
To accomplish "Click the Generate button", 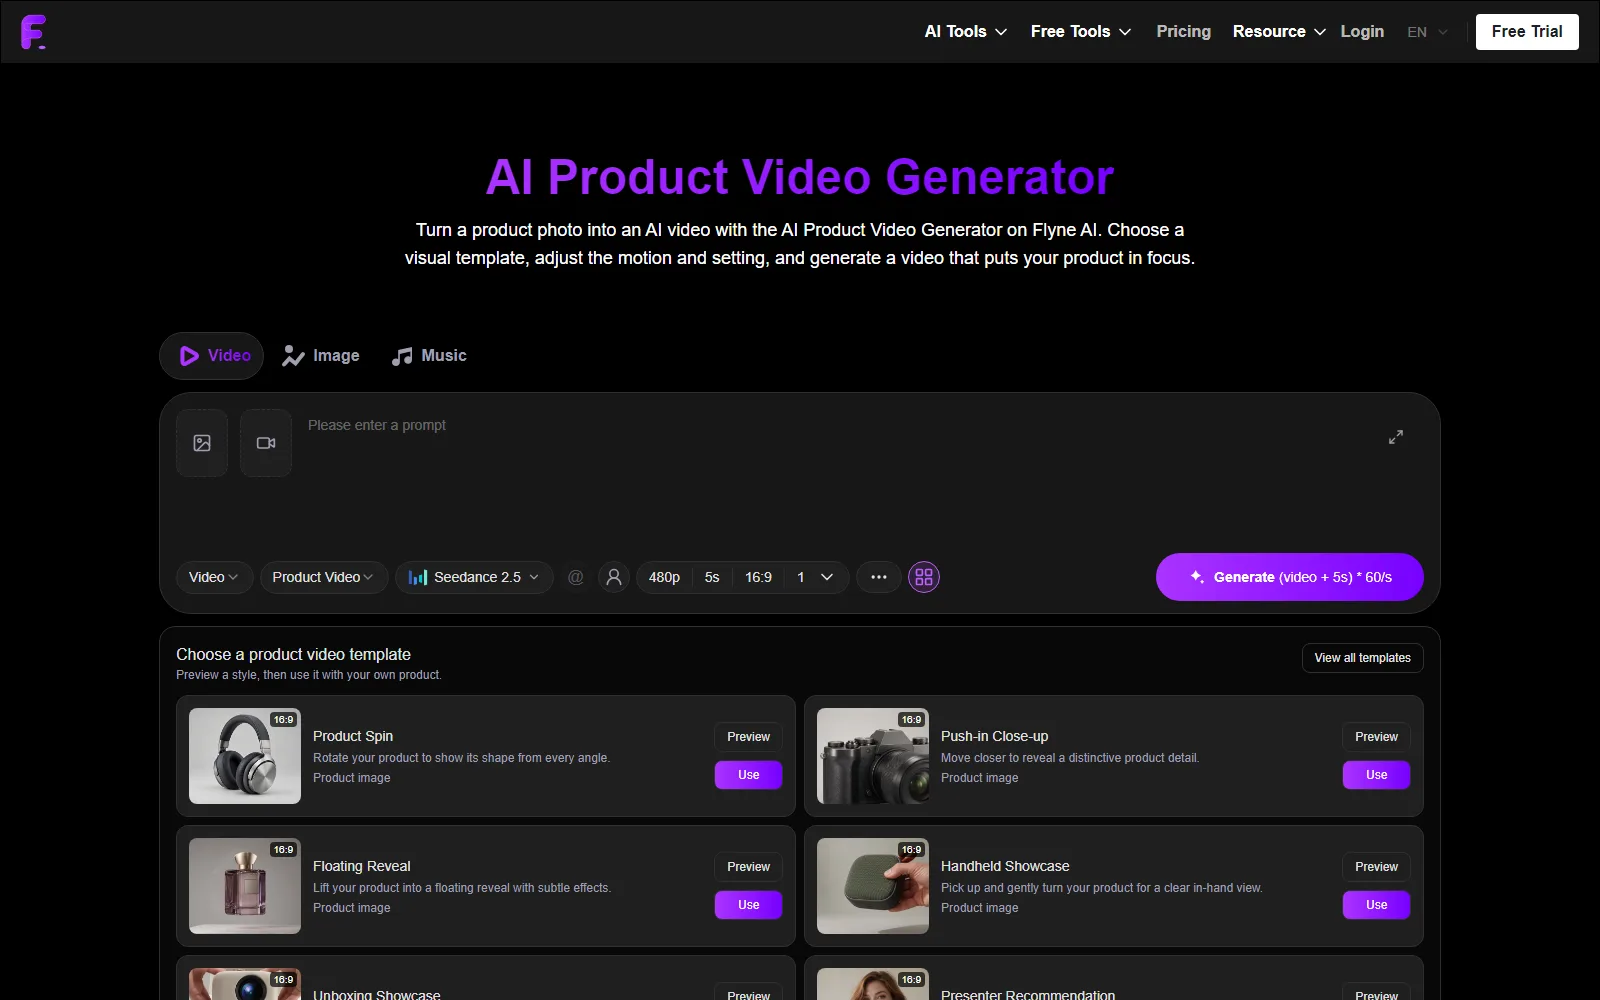I will (x=1290, y=577).
